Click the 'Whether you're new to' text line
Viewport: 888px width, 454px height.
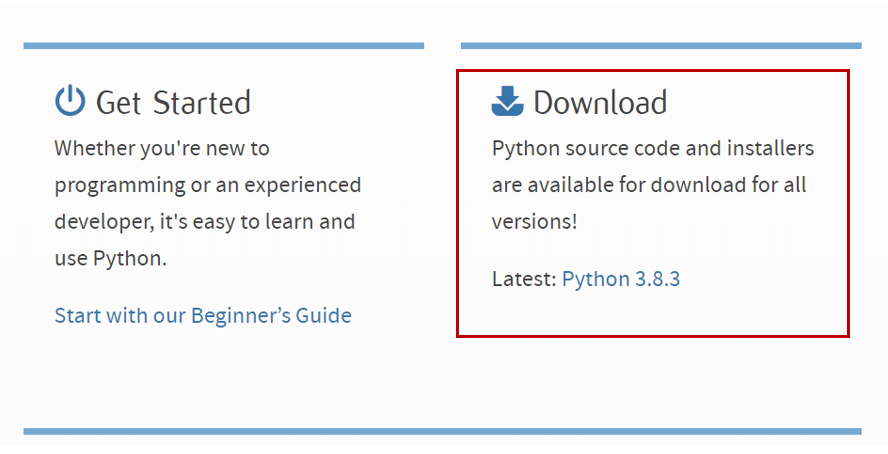coord(162,149)
